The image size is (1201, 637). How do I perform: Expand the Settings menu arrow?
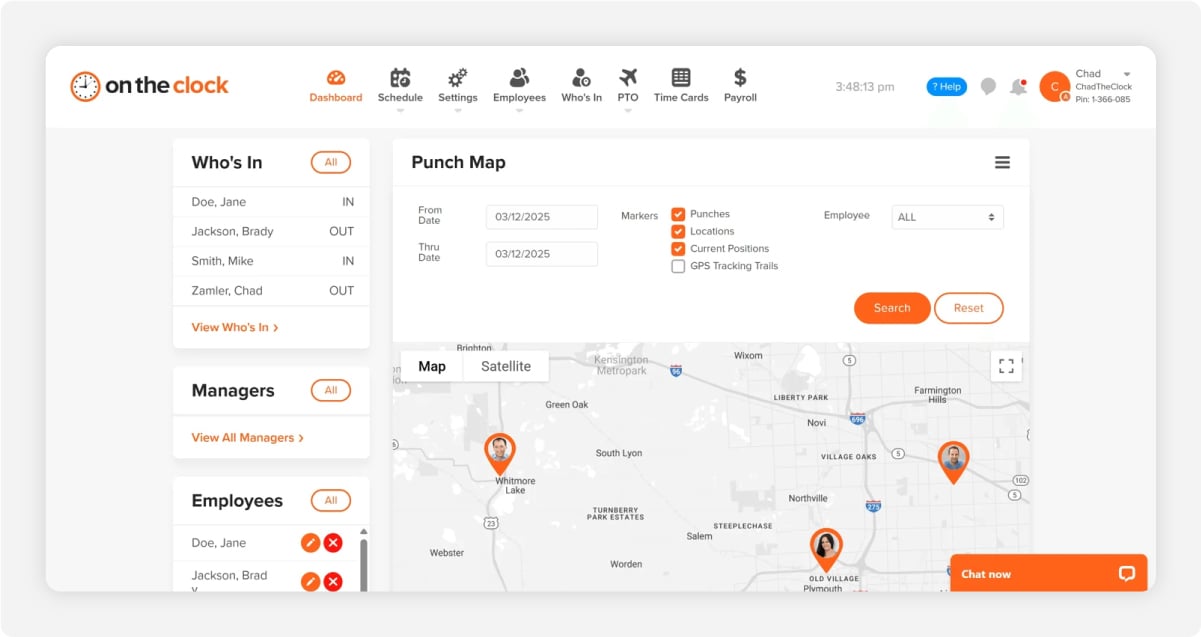coord(458,111)
